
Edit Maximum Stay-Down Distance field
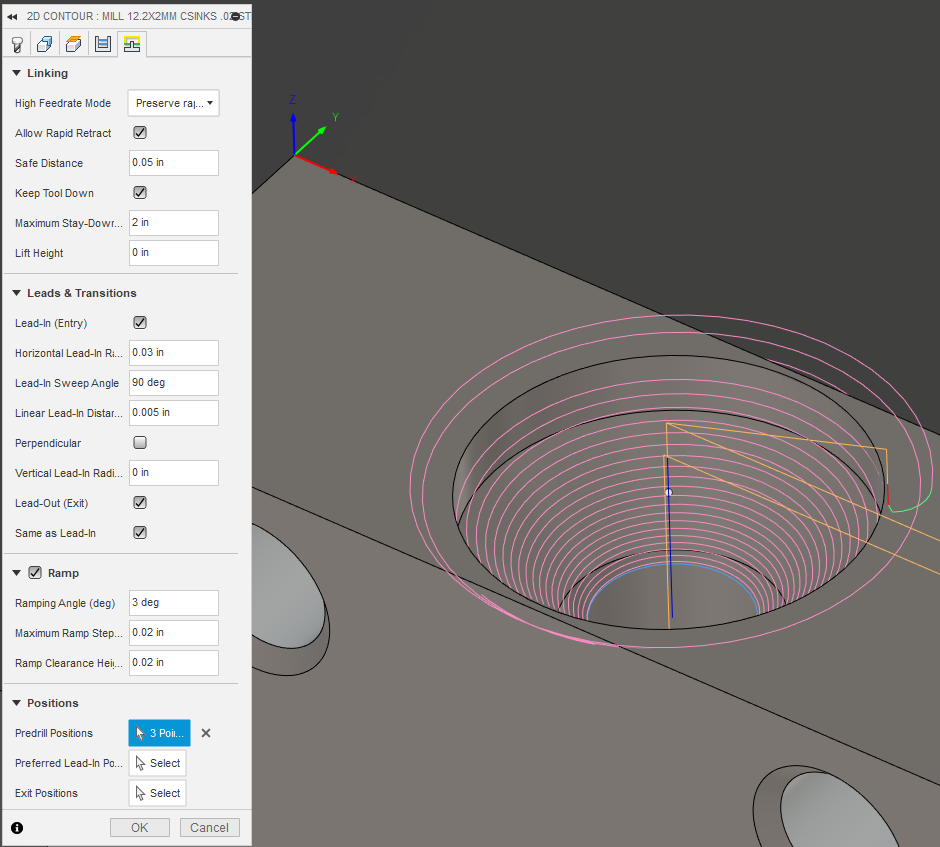coord(174,222)
